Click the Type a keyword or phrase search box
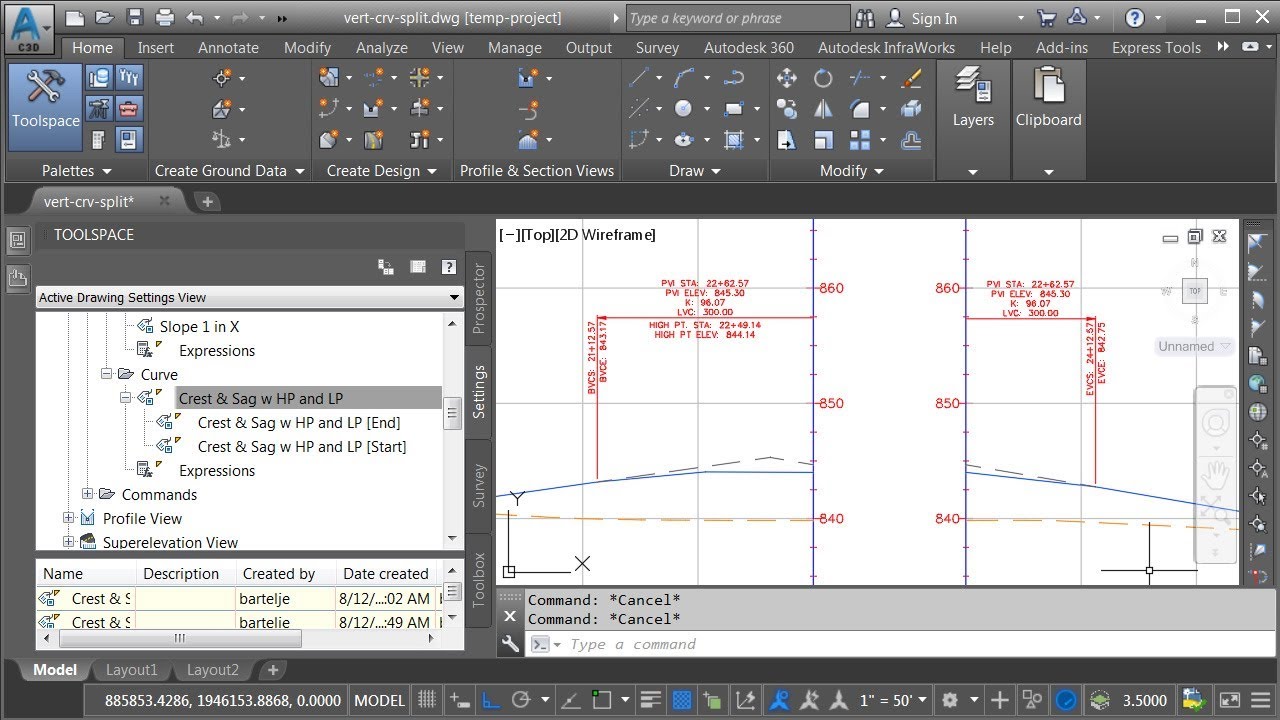 pos(738,18)
